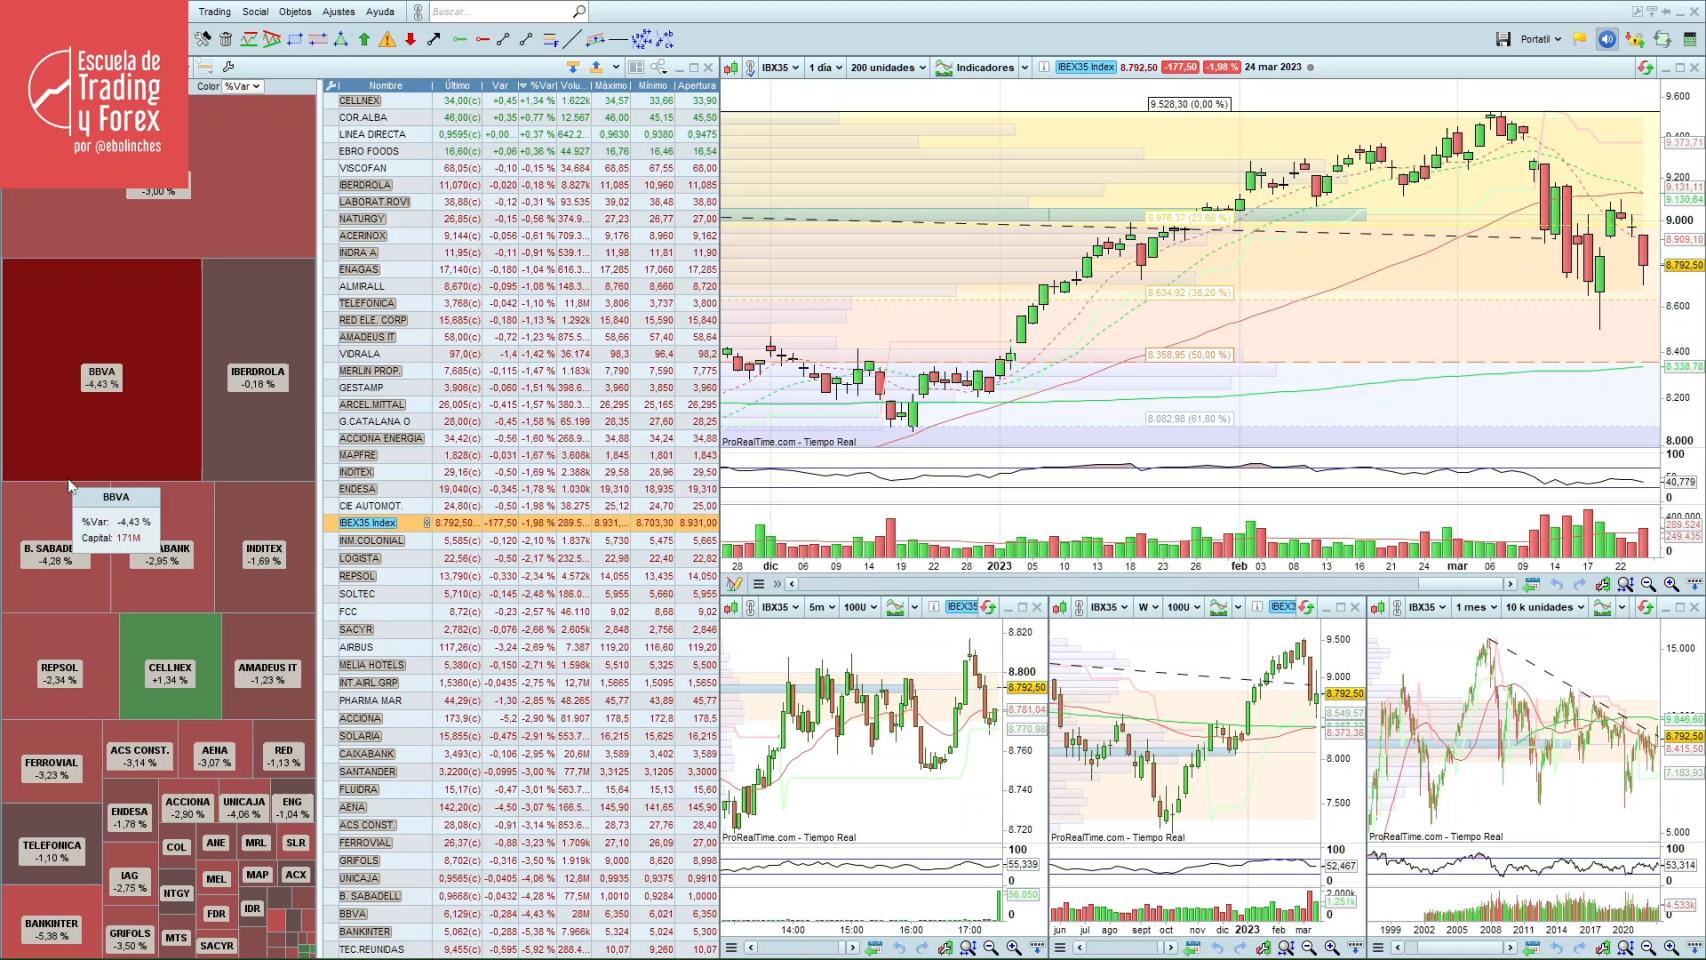Screen dimensions: 1706x960
Task: Click the green CELLNEX heatmap tile
Action: point(170,667)
